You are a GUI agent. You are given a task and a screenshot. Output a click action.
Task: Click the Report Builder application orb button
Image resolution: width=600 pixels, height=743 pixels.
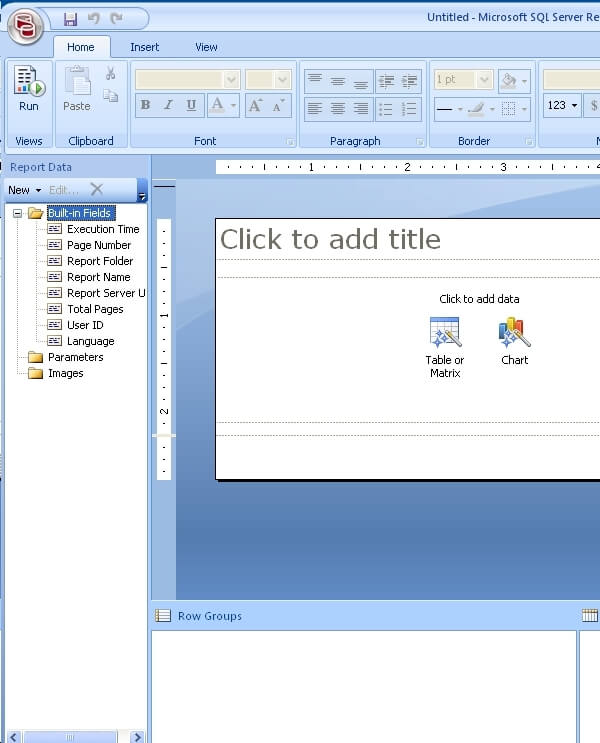[x=25, y=26]
